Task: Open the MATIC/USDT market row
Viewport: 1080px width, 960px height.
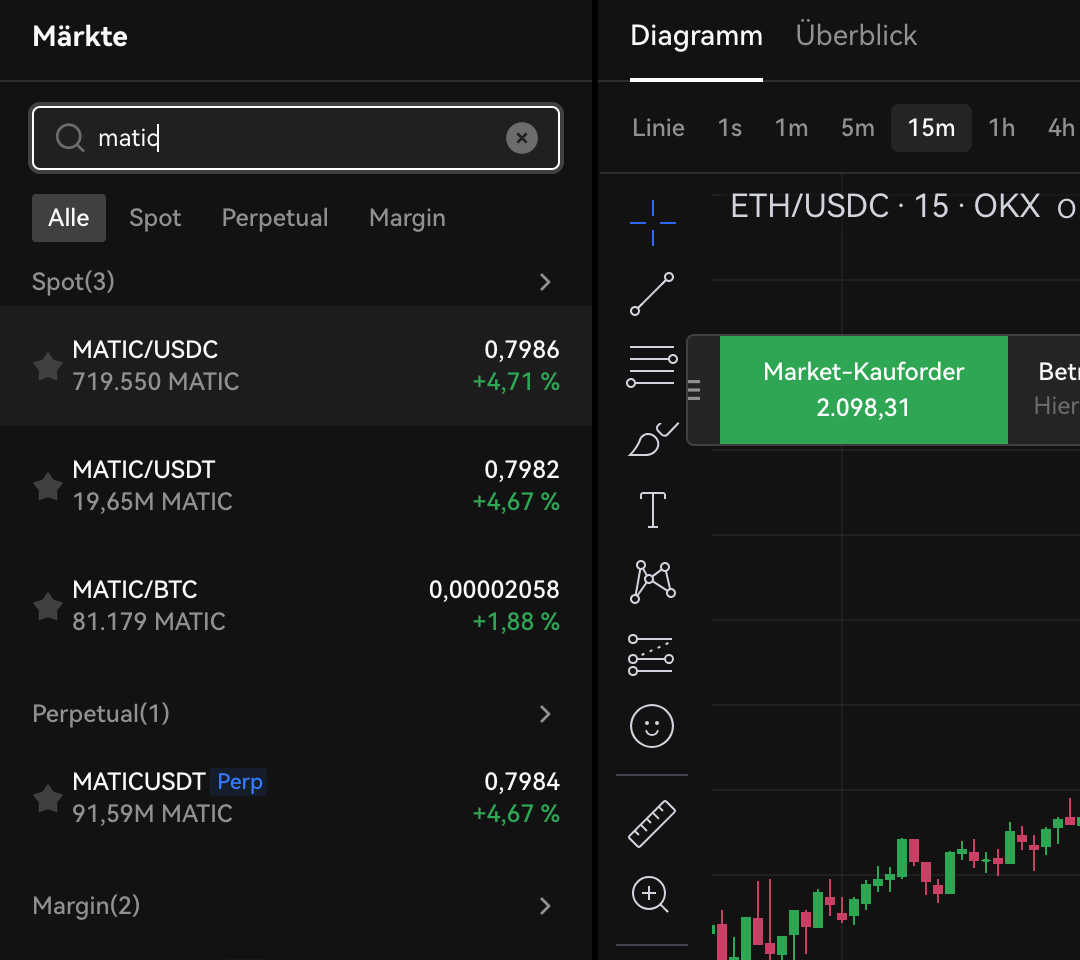Action: (296, 486)
